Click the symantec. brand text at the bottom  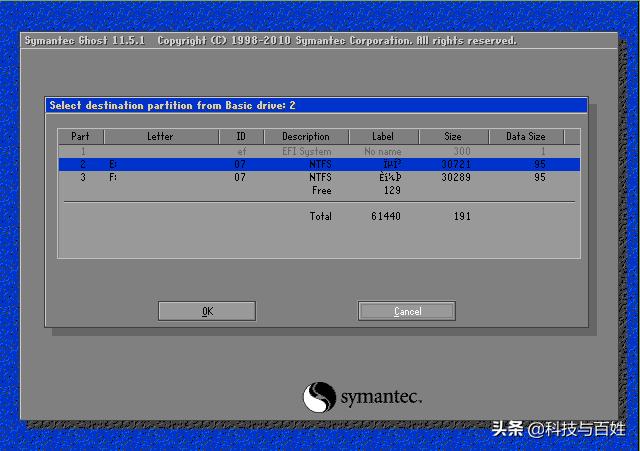(381, 397)
